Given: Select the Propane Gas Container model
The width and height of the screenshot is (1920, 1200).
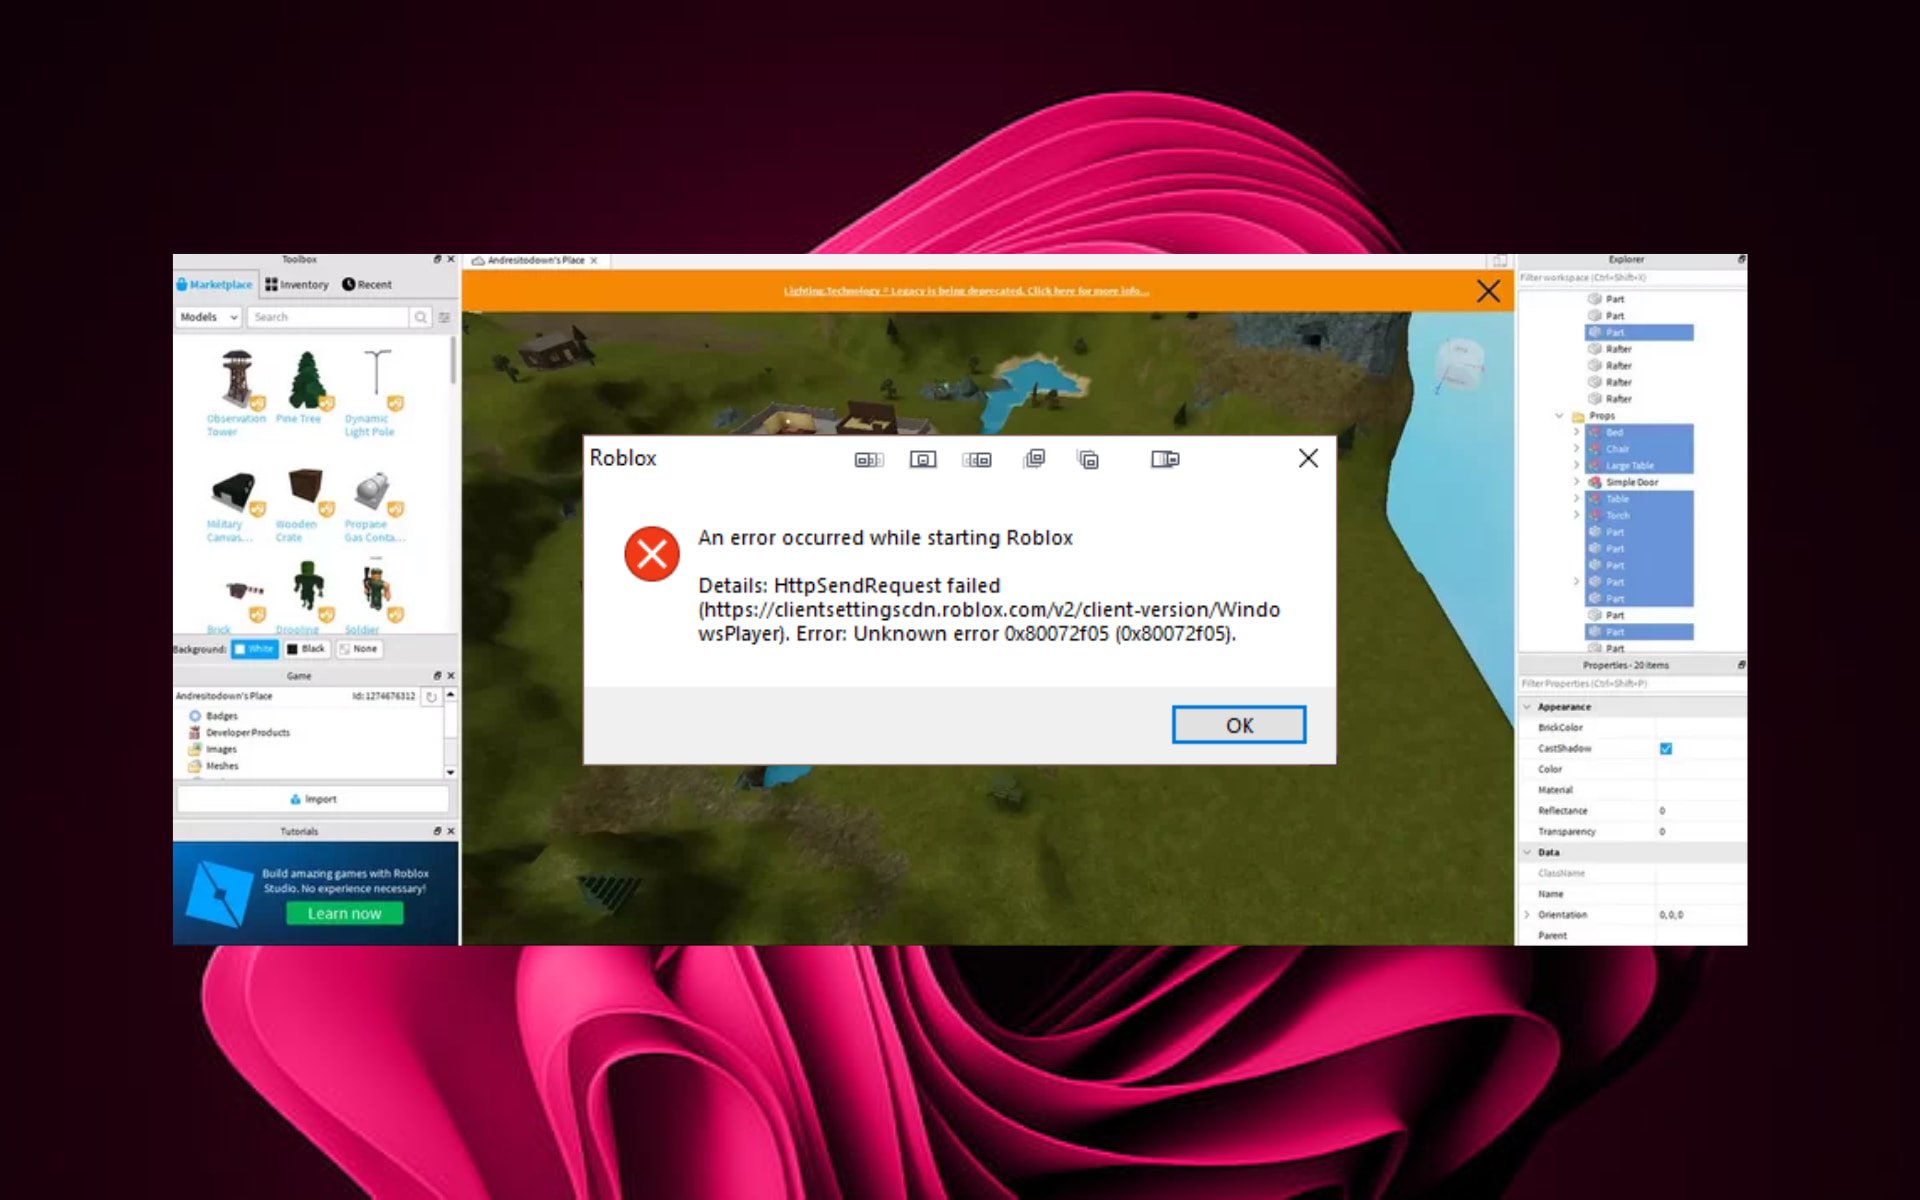Looking at the screenshot, I should click(374, 506).
